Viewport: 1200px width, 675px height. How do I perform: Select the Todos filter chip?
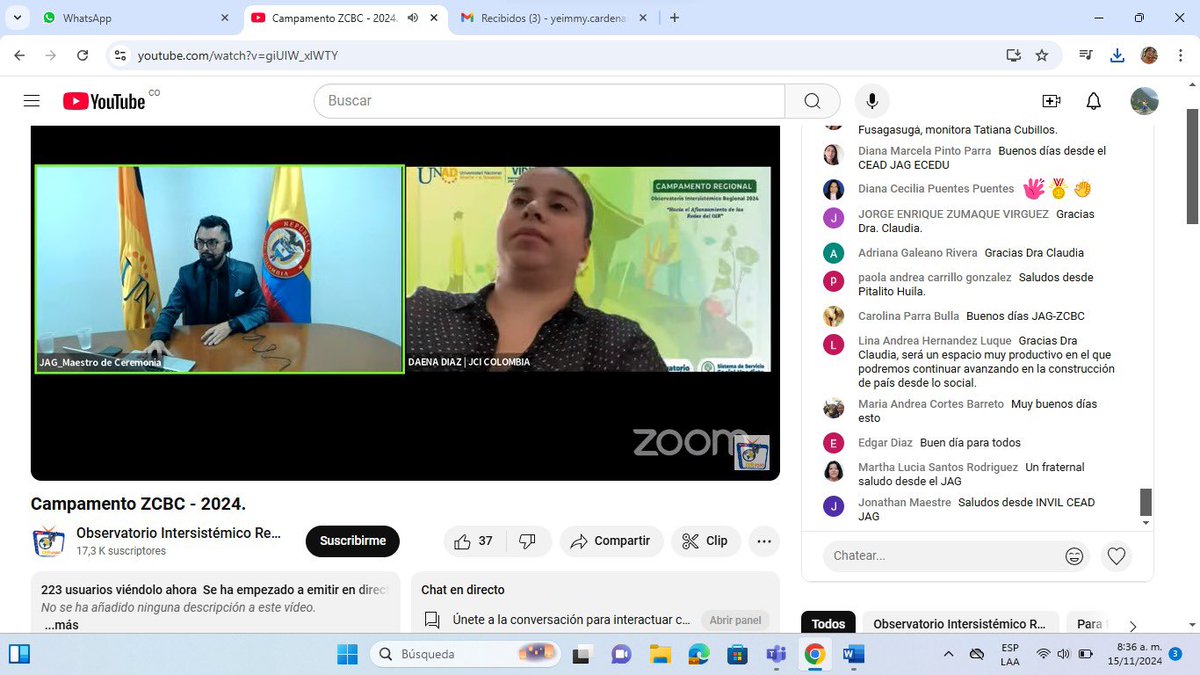tap(828, 624)
